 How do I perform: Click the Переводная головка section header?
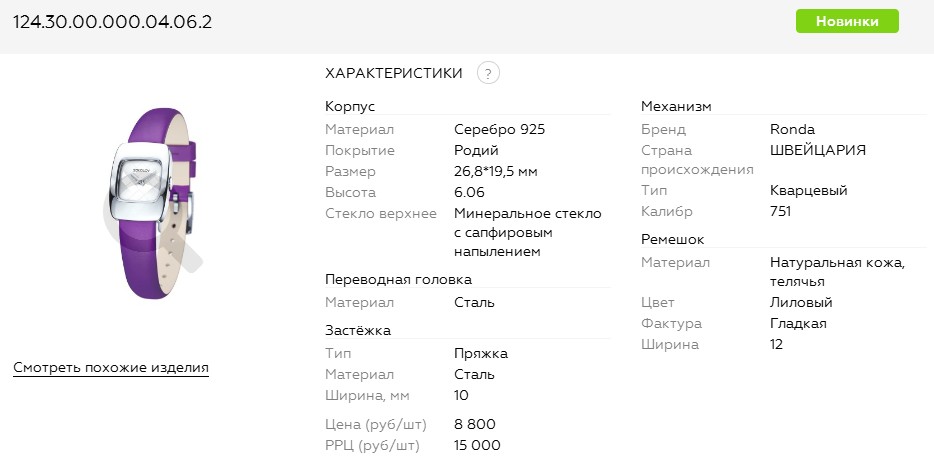pyautogui.click(x=398, y=279)
